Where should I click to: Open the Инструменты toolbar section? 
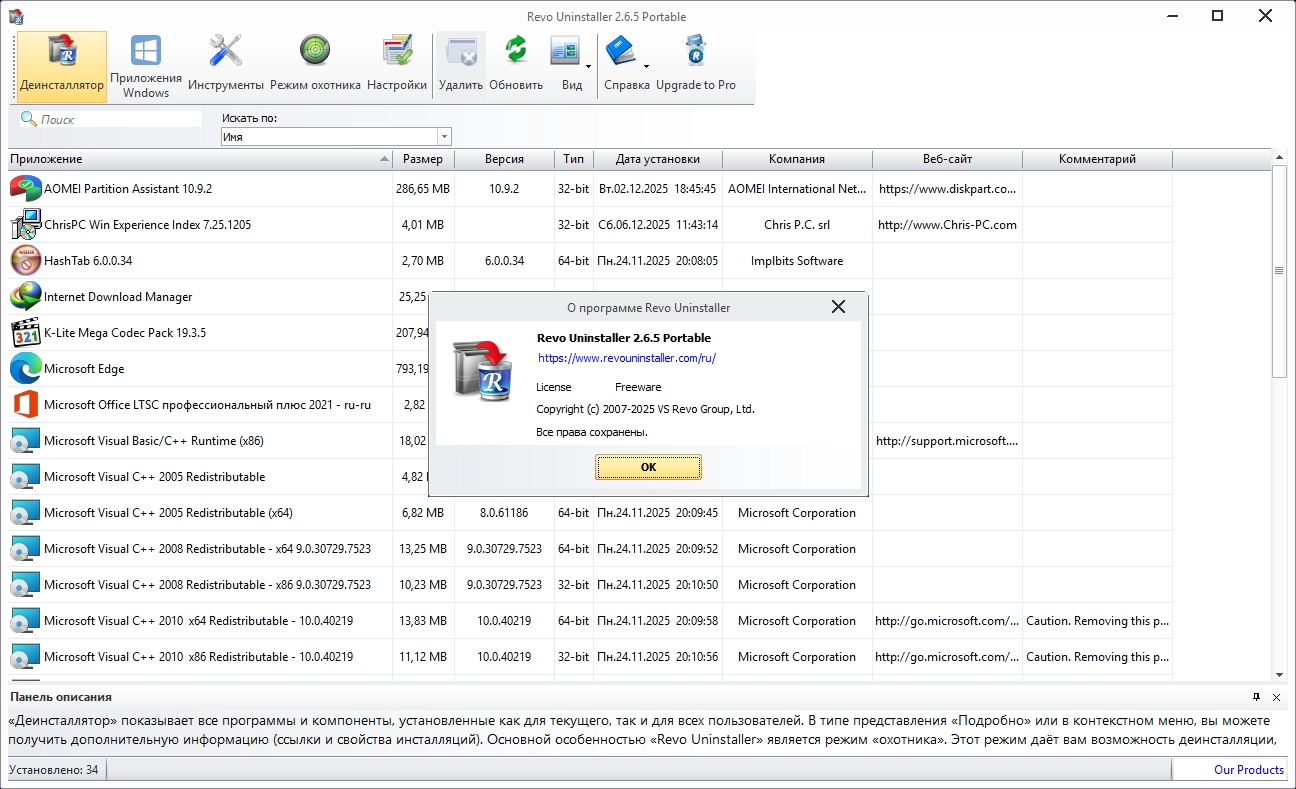pos(226,66)
